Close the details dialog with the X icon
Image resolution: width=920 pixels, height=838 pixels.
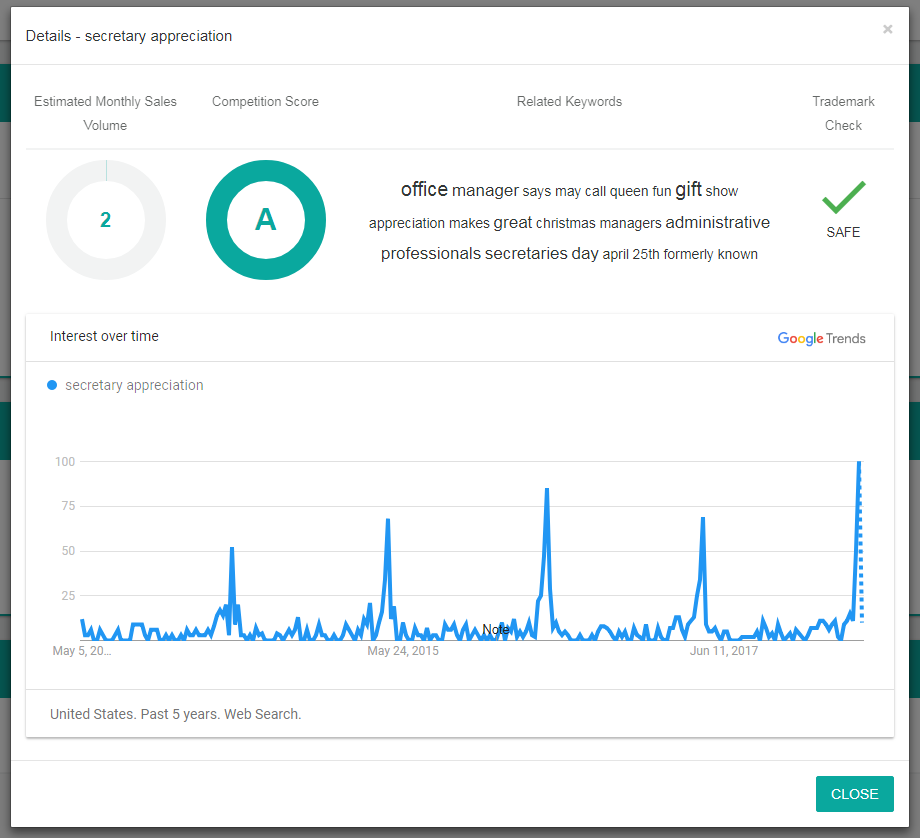[x=887, y=29]
